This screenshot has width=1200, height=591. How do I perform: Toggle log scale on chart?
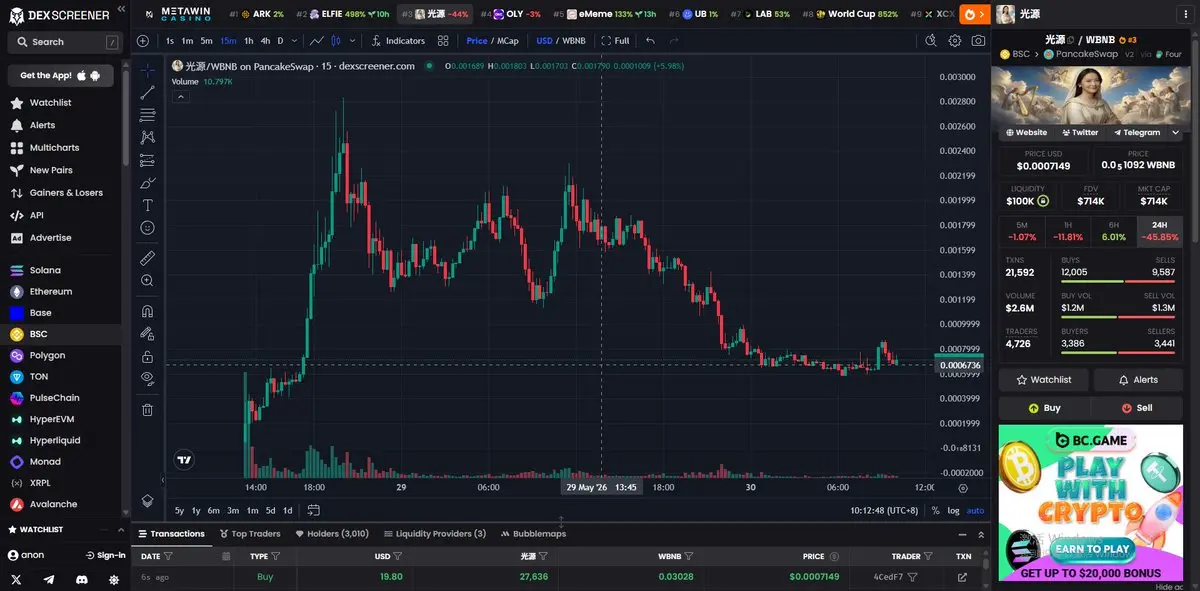click(953, 510)
